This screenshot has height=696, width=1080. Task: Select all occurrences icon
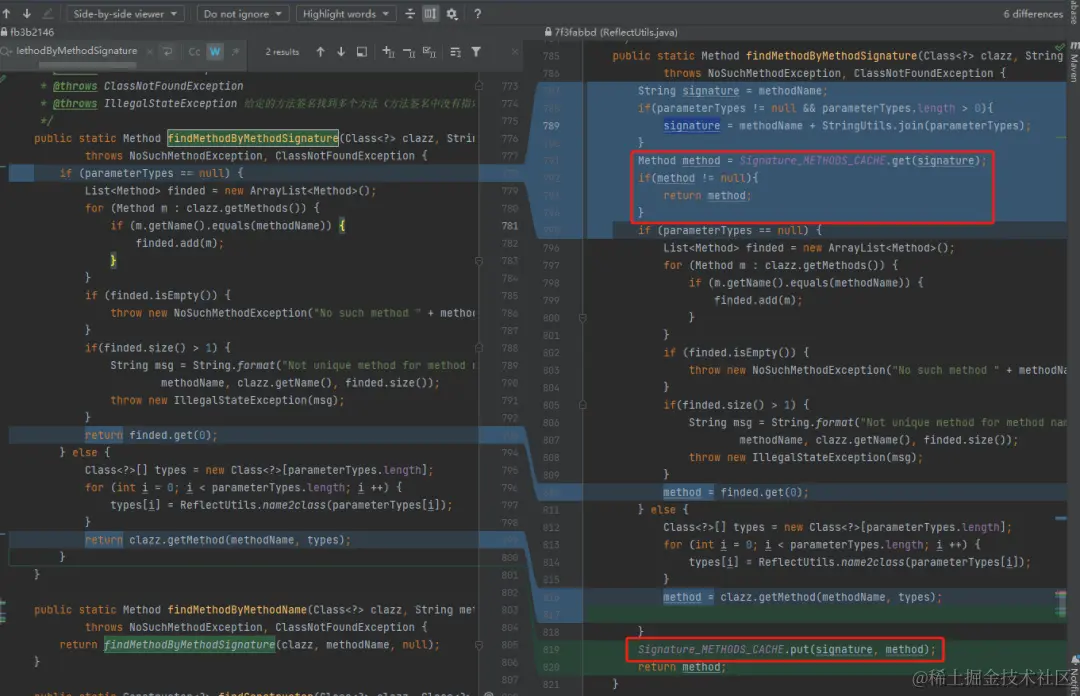tap(429, 52)
